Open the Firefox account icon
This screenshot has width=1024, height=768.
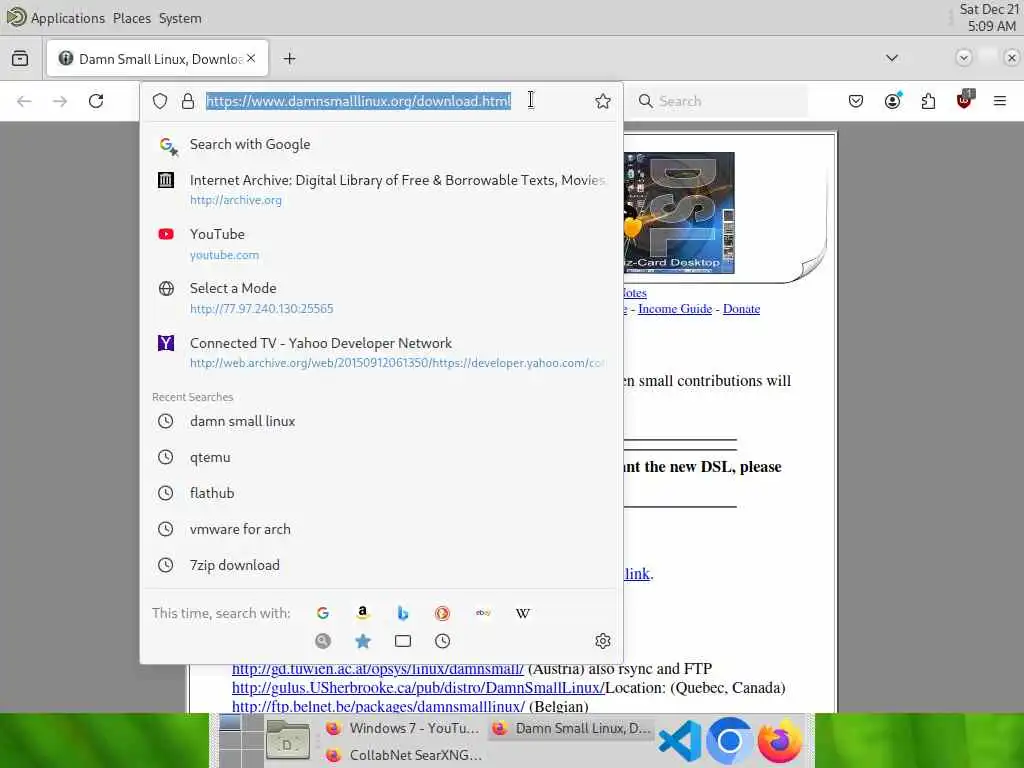(893, 101)
